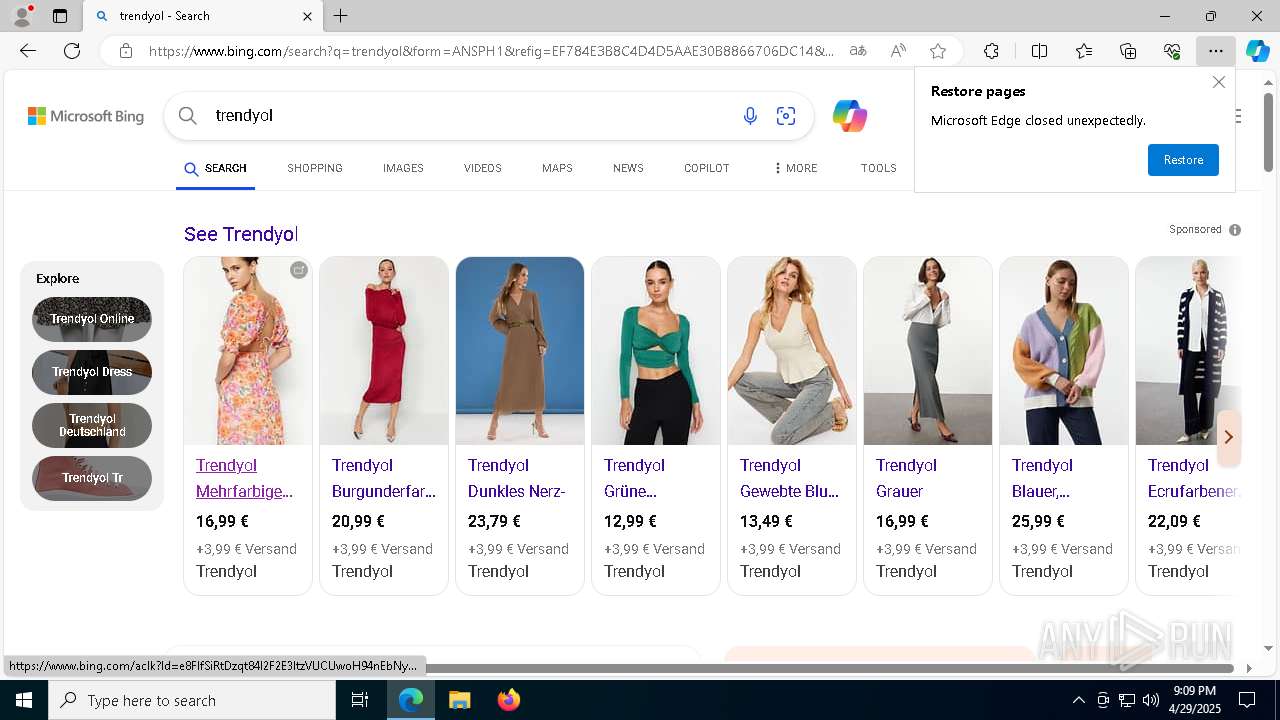This screenshot has width=1280, height=720.
Task: Refresh the page with reload icon
Action: [x=72, y=51]
